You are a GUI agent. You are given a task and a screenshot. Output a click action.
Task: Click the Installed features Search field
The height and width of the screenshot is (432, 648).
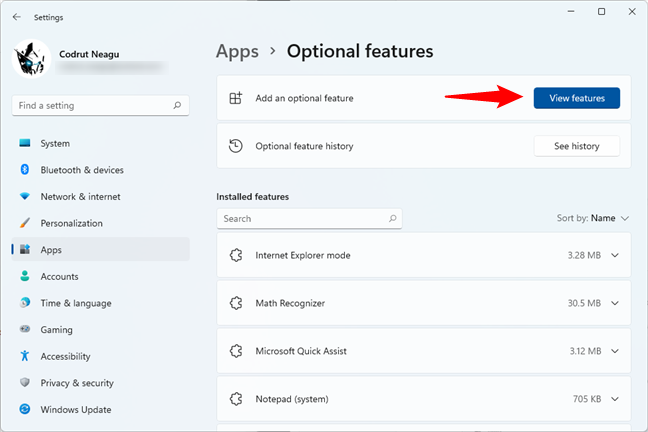coord(309,219)
